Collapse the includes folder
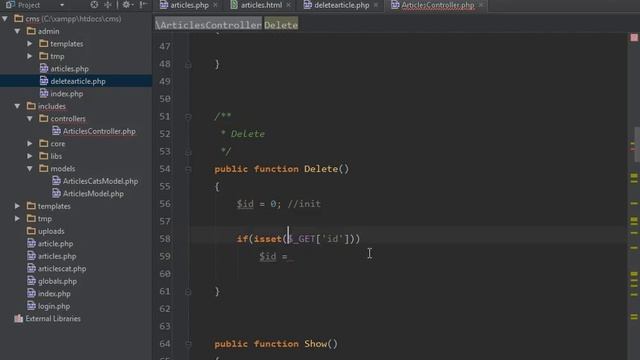Image resolution: width=640 pixels, height=360 pixels. [17, 106]
